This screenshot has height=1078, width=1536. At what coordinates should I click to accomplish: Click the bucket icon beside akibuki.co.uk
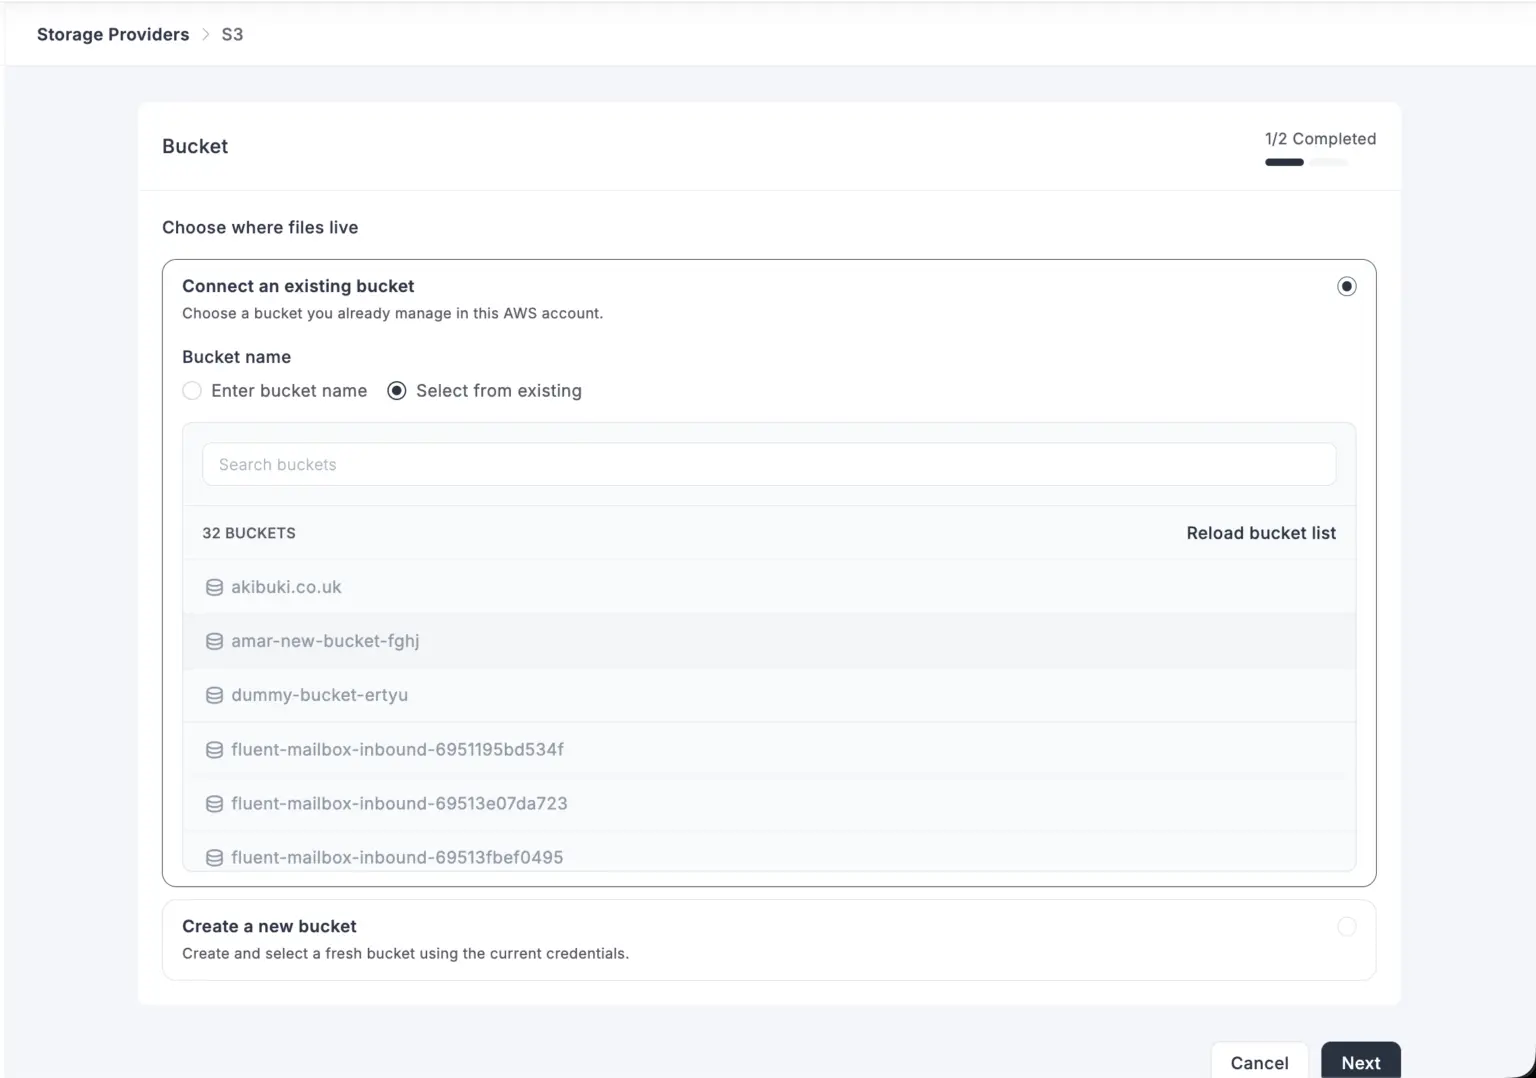pyautogui.click(x=214, y=587)
